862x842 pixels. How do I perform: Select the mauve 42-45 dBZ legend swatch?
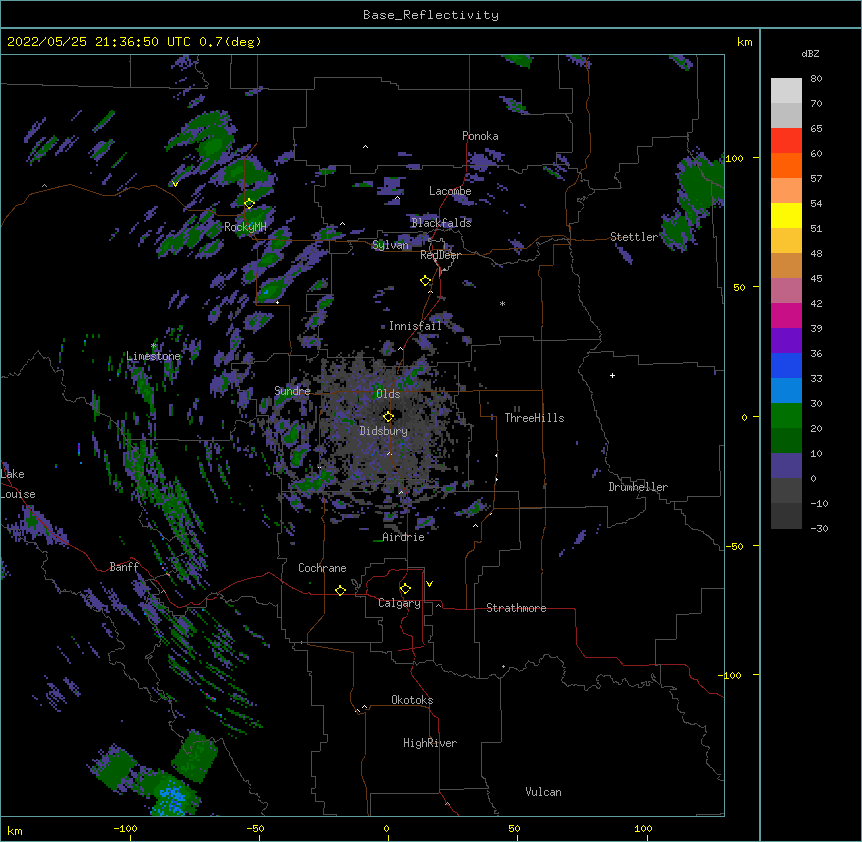[x=786, y=291]
